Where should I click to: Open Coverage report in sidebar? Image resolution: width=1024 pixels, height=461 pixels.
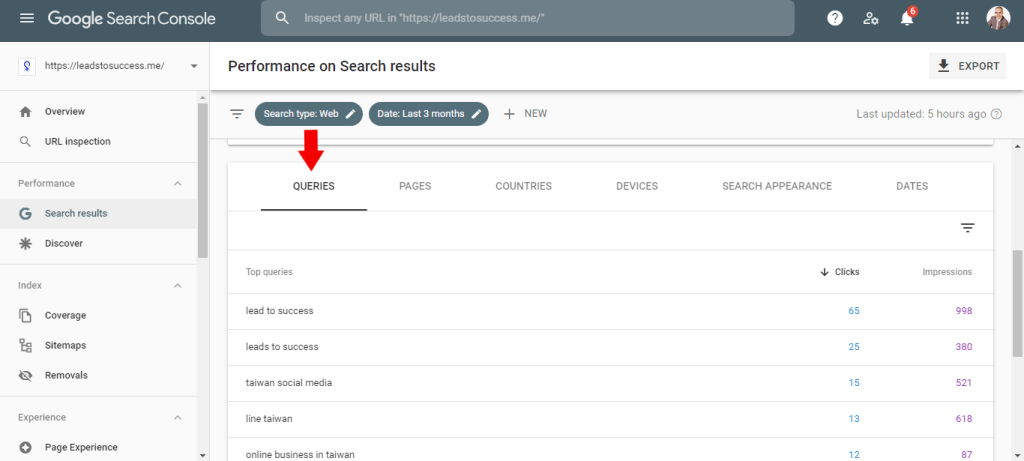tap(98, 315)
